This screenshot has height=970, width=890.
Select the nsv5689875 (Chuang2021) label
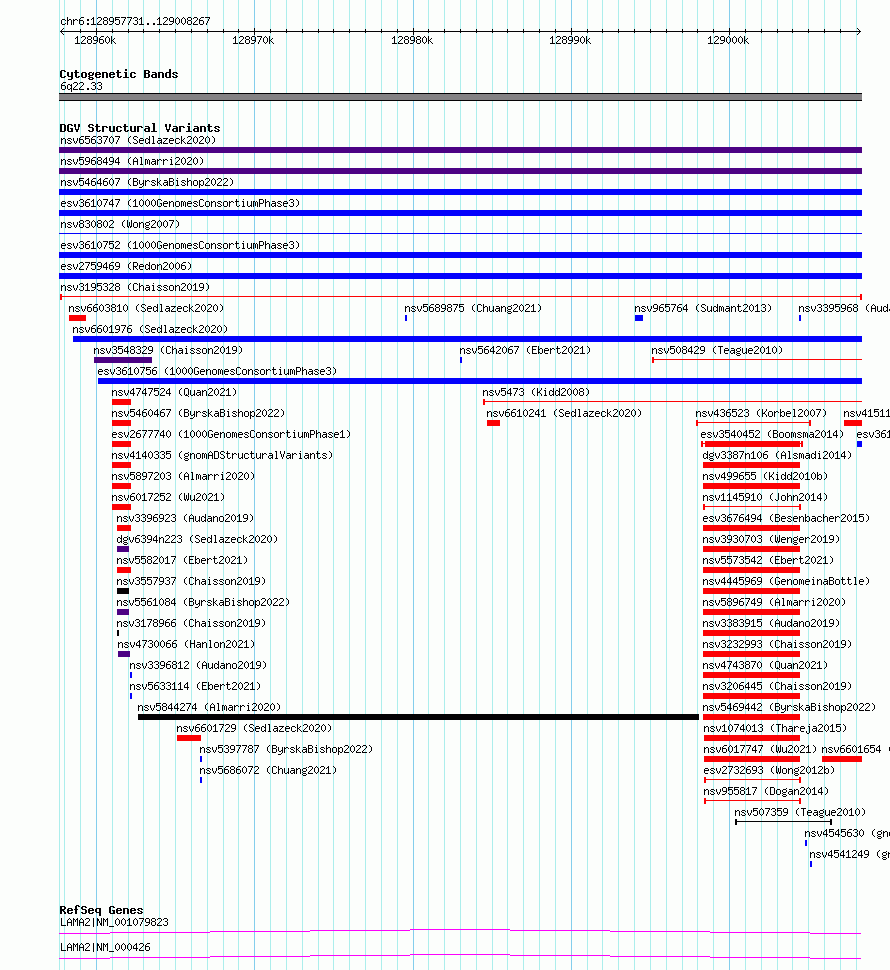click(473, 309)
